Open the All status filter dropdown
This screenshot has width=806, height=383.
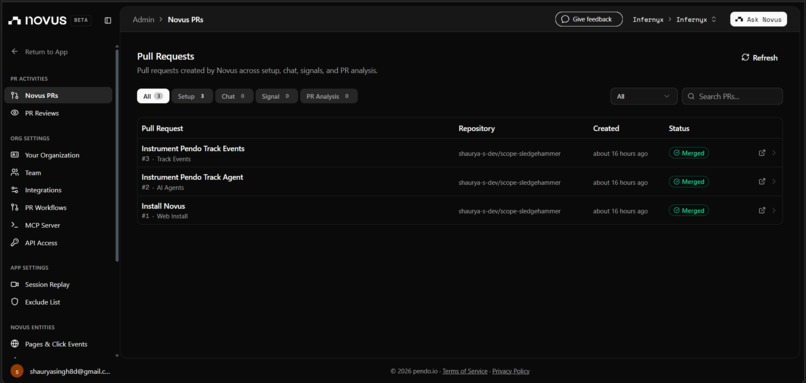point(644,96)
